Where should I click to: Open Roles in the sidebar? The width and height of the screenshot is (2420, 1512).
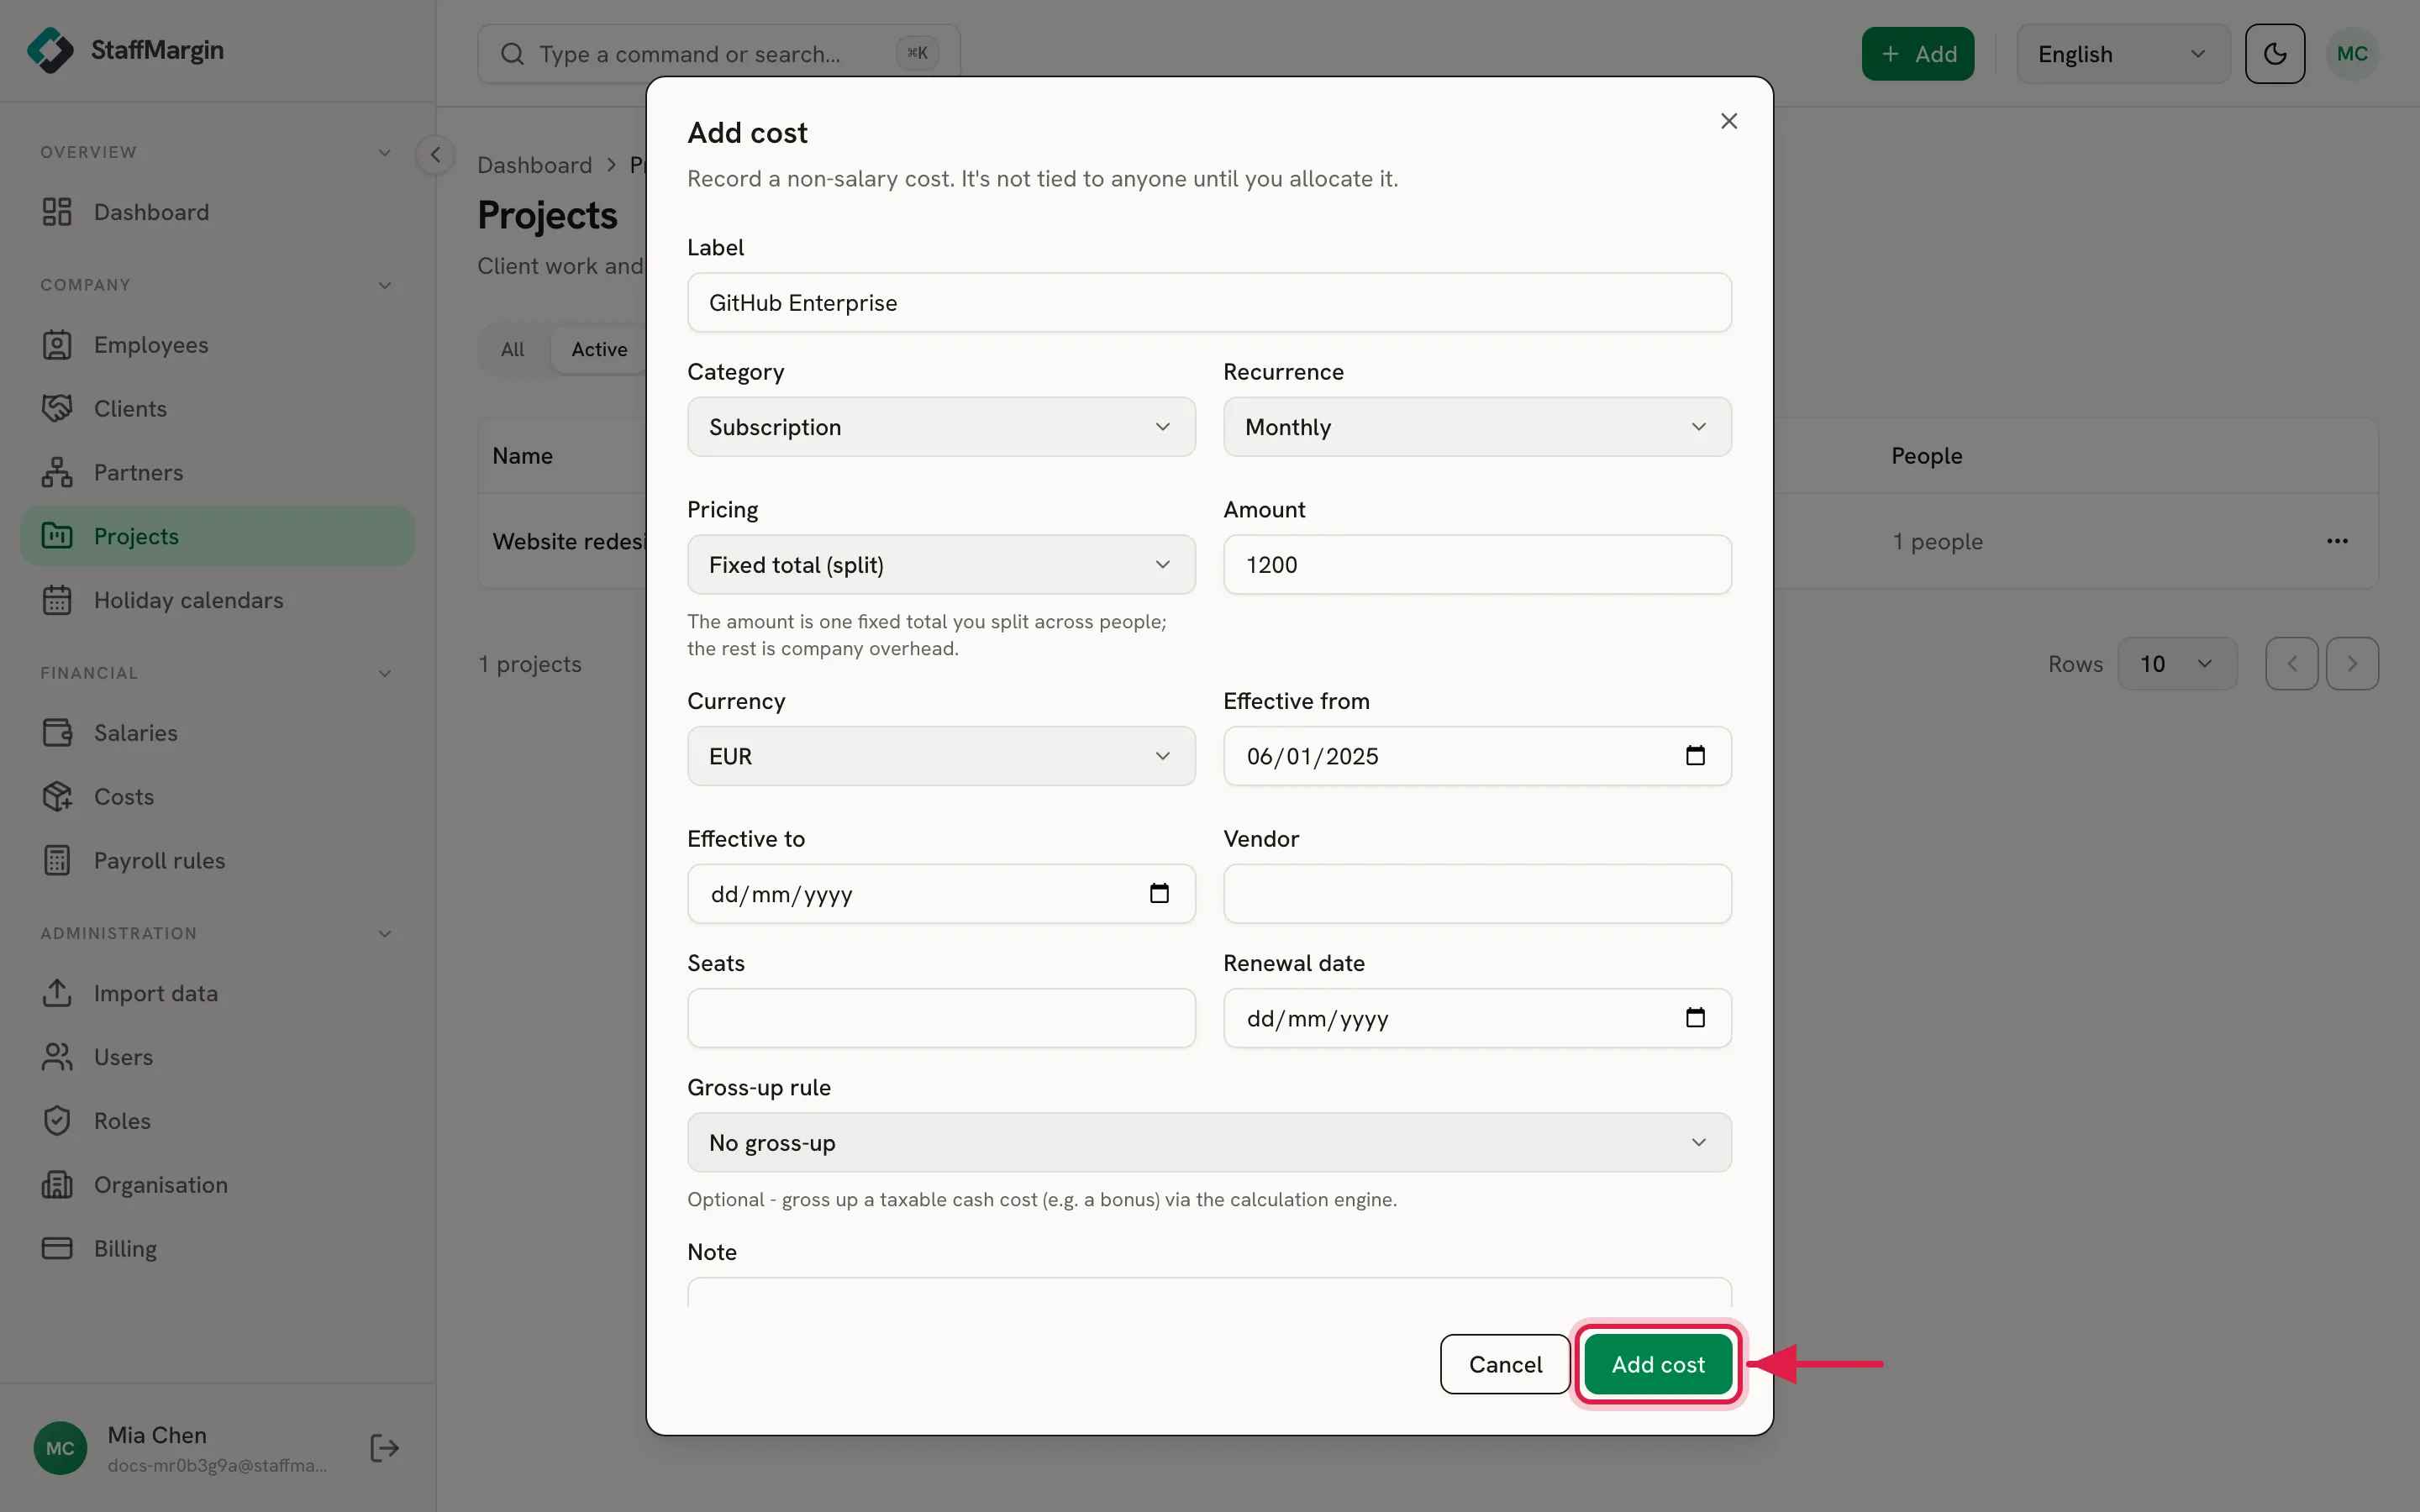tap(217, 1121)
